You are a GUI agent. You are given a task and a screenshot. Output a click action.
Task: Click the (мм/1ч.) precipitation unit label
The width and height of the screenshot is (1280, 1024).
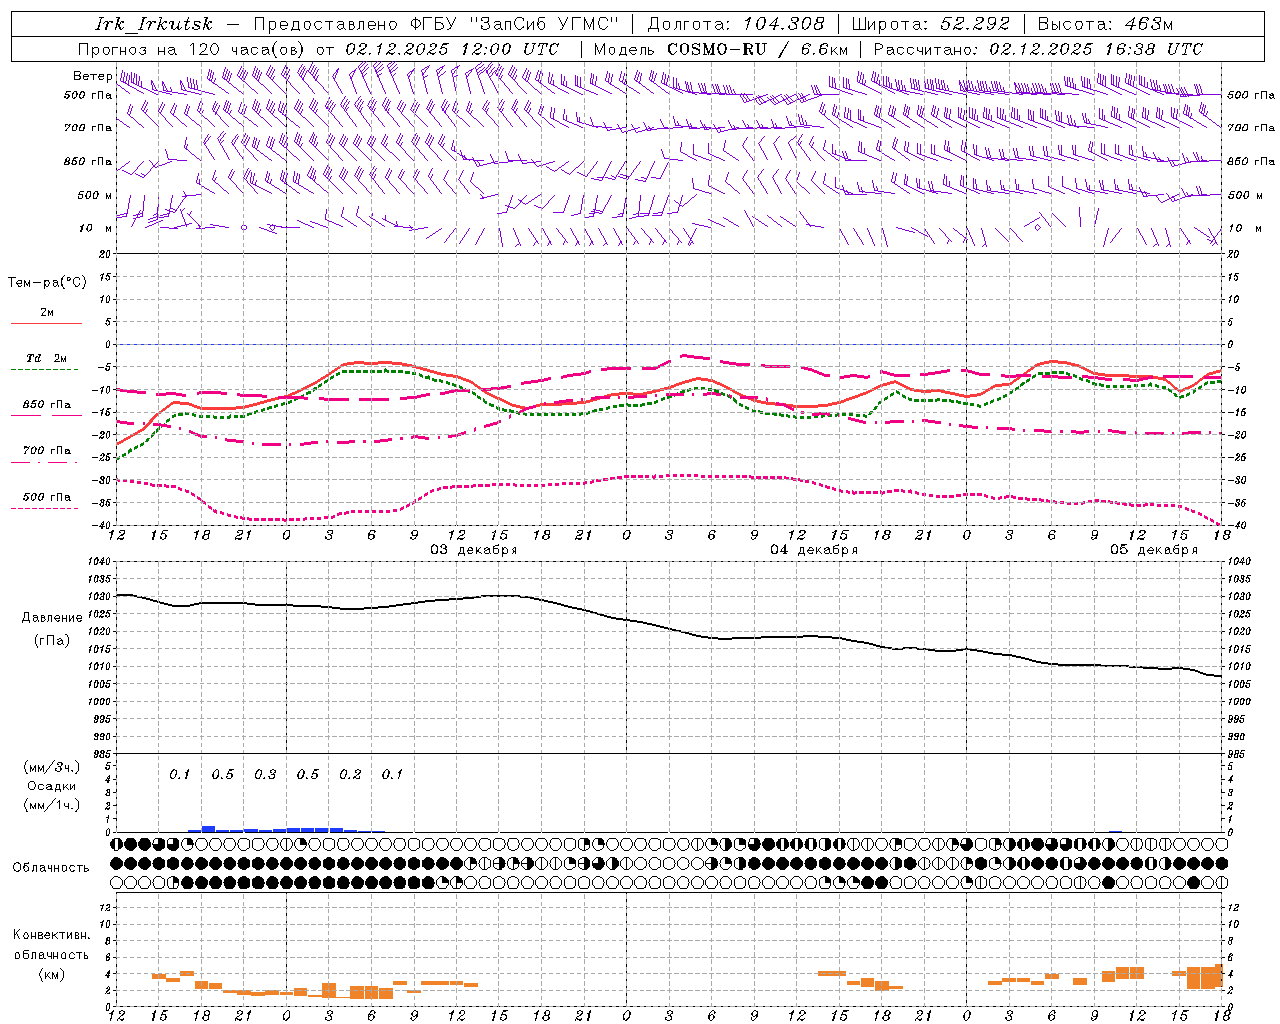[52, 805]
